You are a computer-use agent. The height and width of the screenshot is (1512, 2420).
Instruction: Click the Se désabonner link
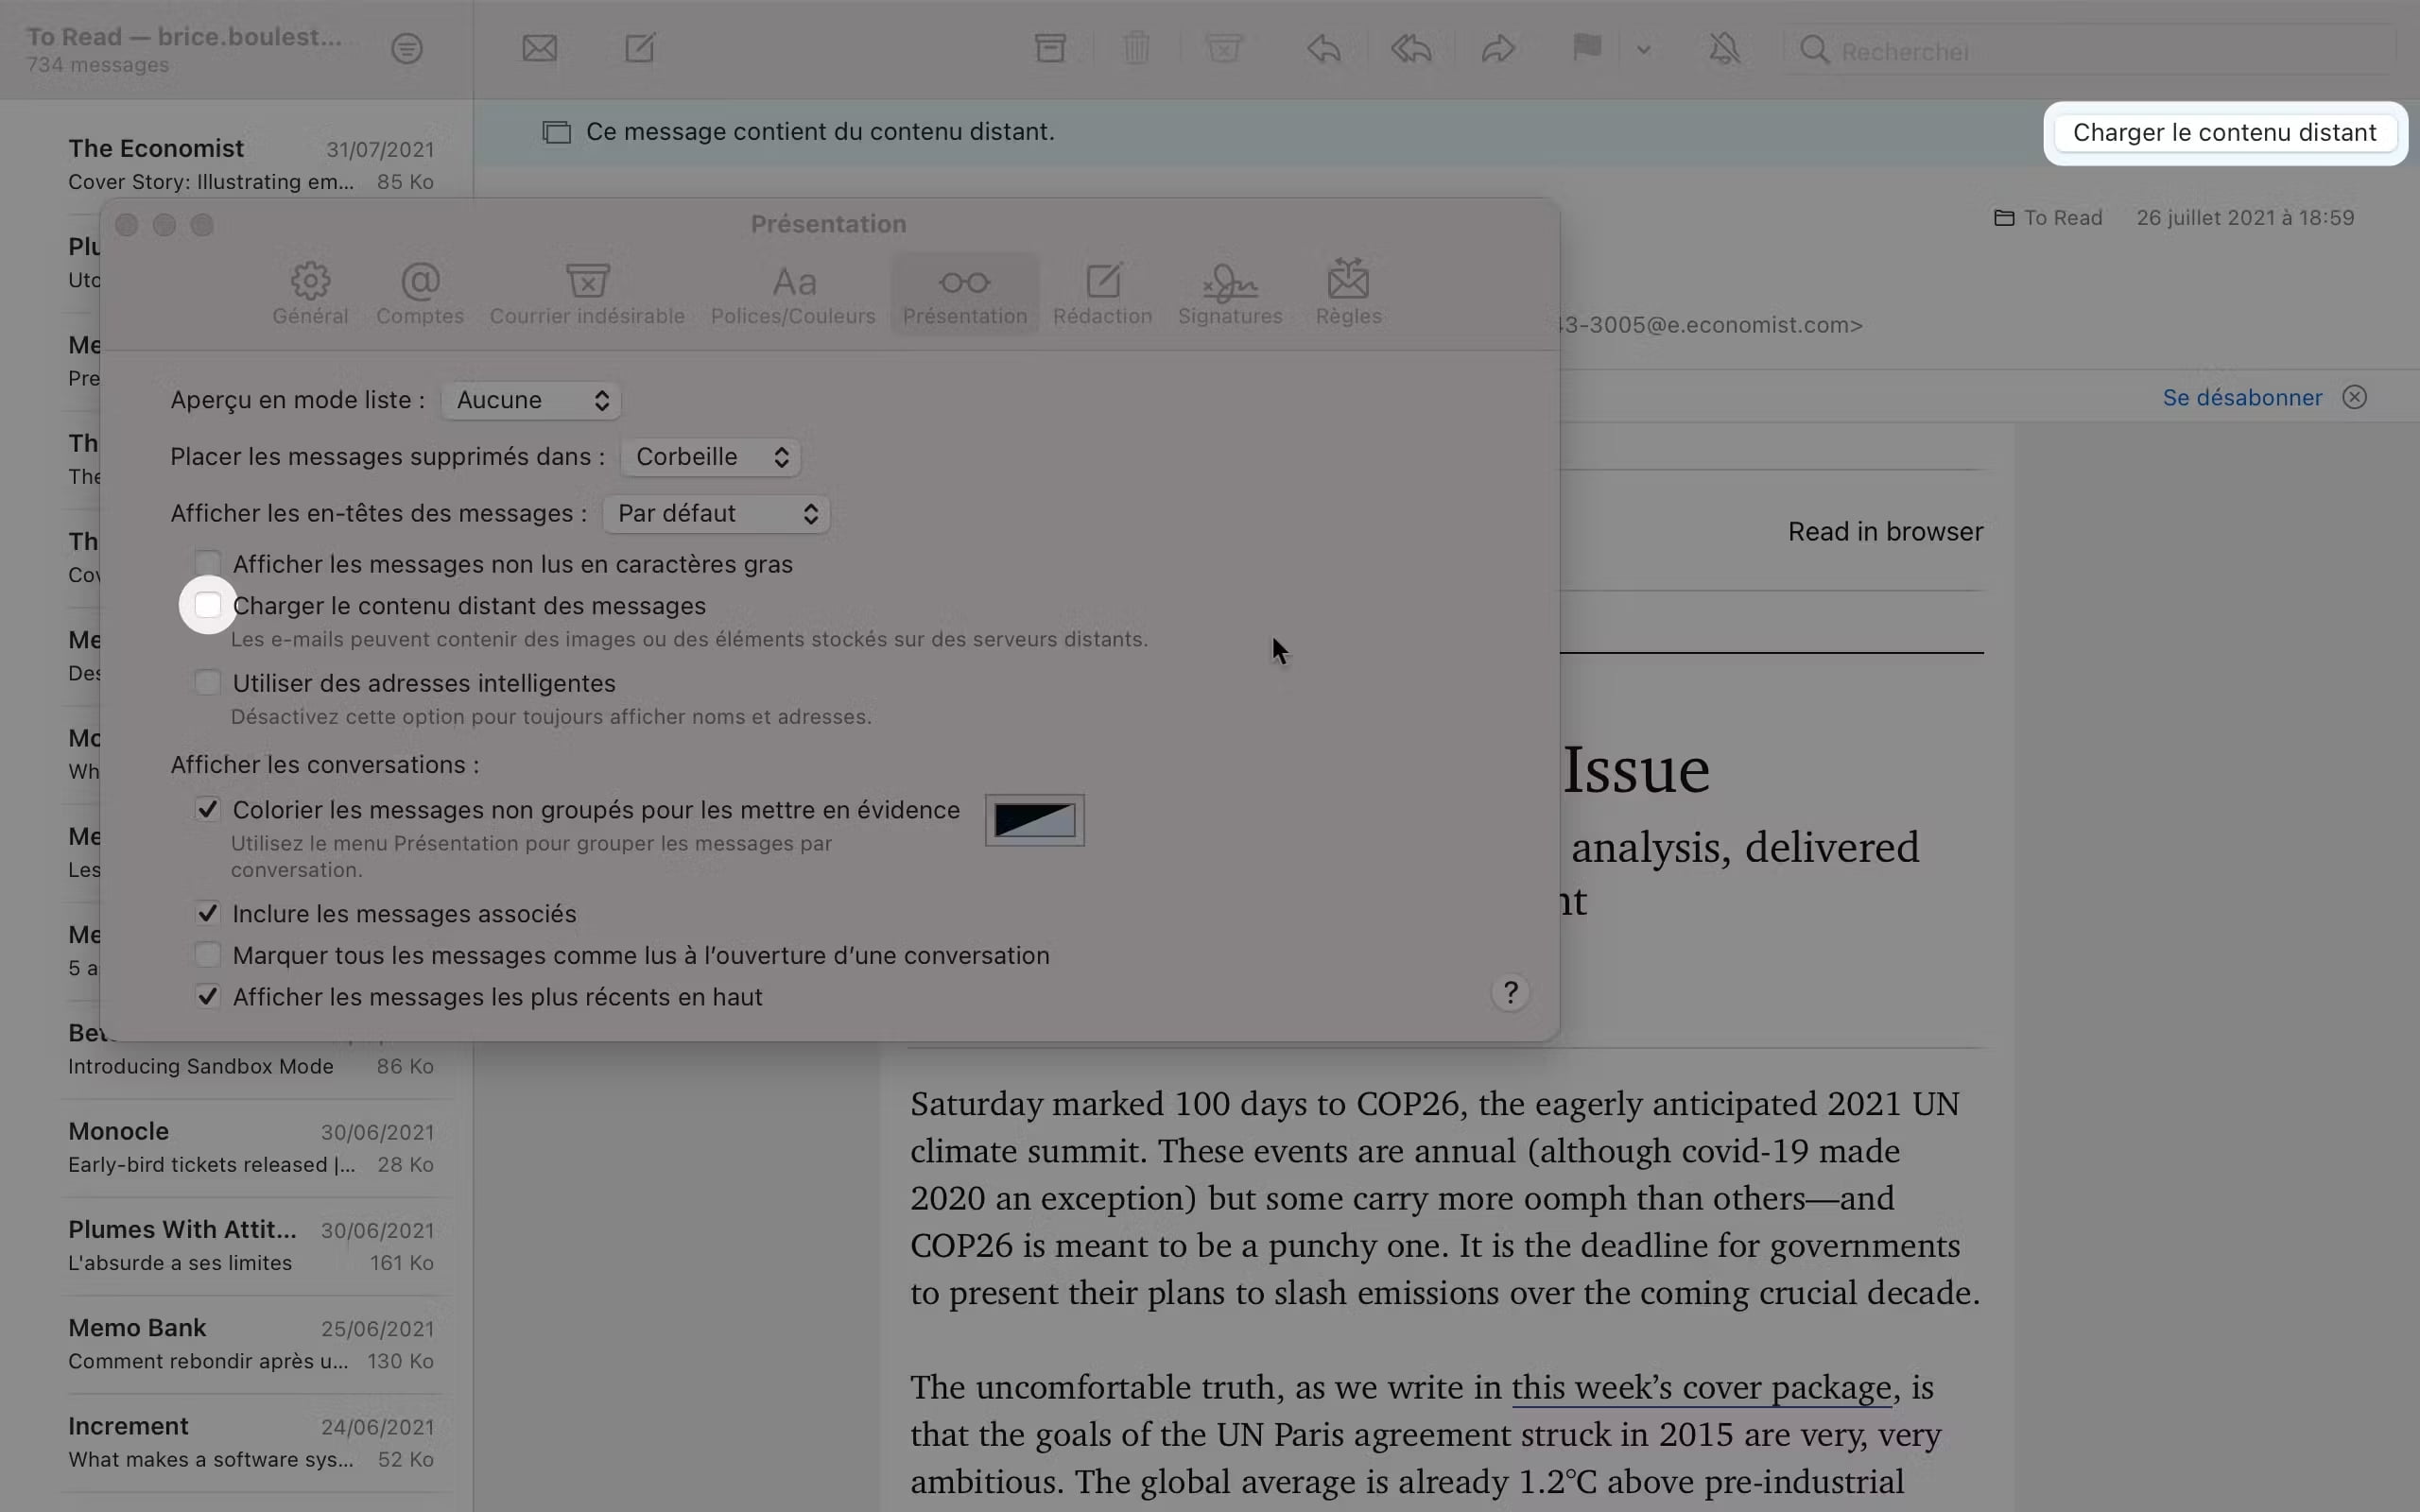click(2242, 398)
